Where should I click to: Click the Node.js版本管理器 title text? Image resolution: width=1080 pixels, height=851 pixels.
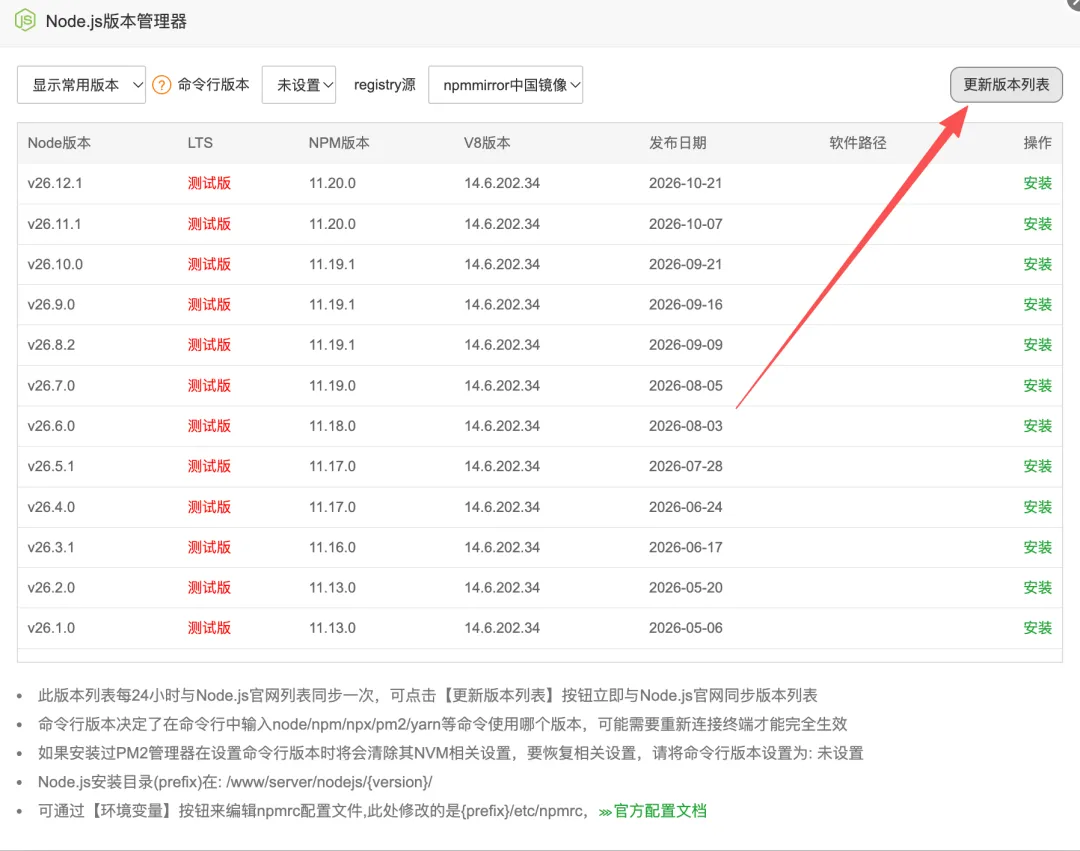coord(116,21)
